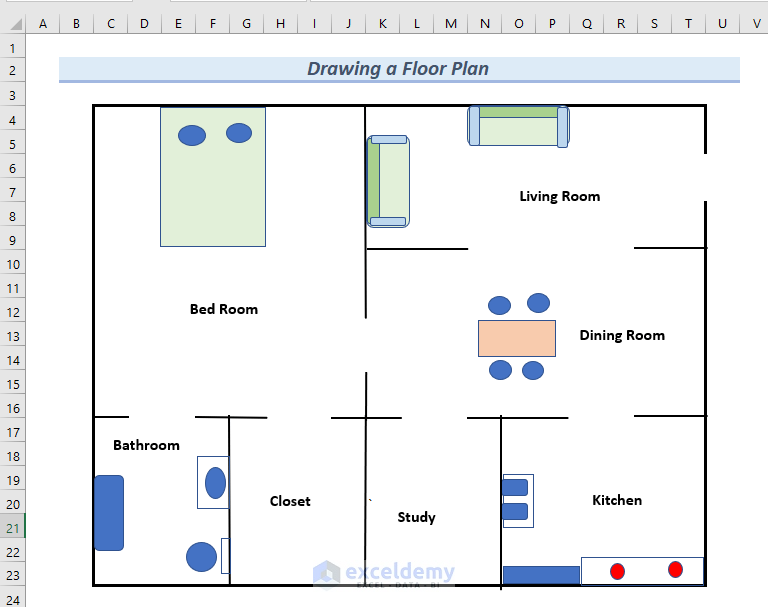
Task: Click the Select All corner triangle
Action: tap(13, 24)
